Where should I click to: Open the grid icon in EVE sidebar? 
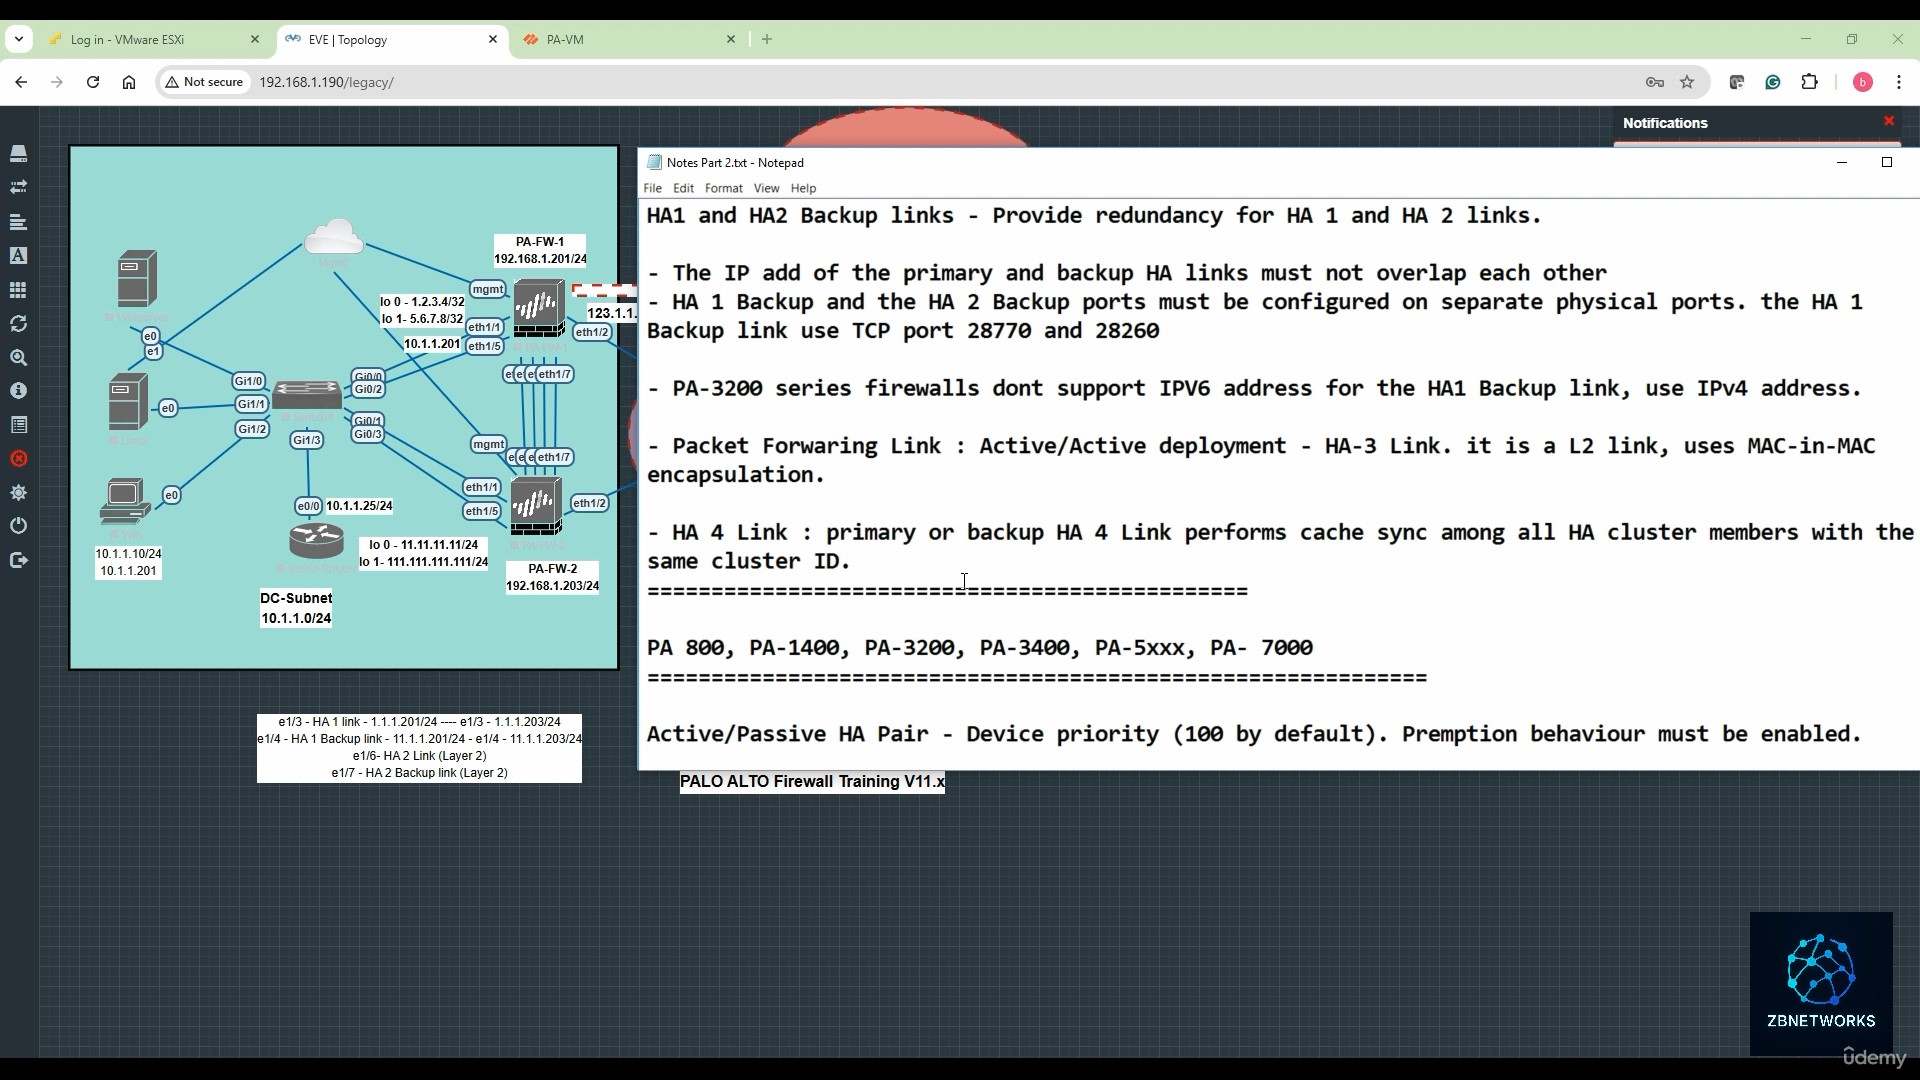(x=18, y=290)
